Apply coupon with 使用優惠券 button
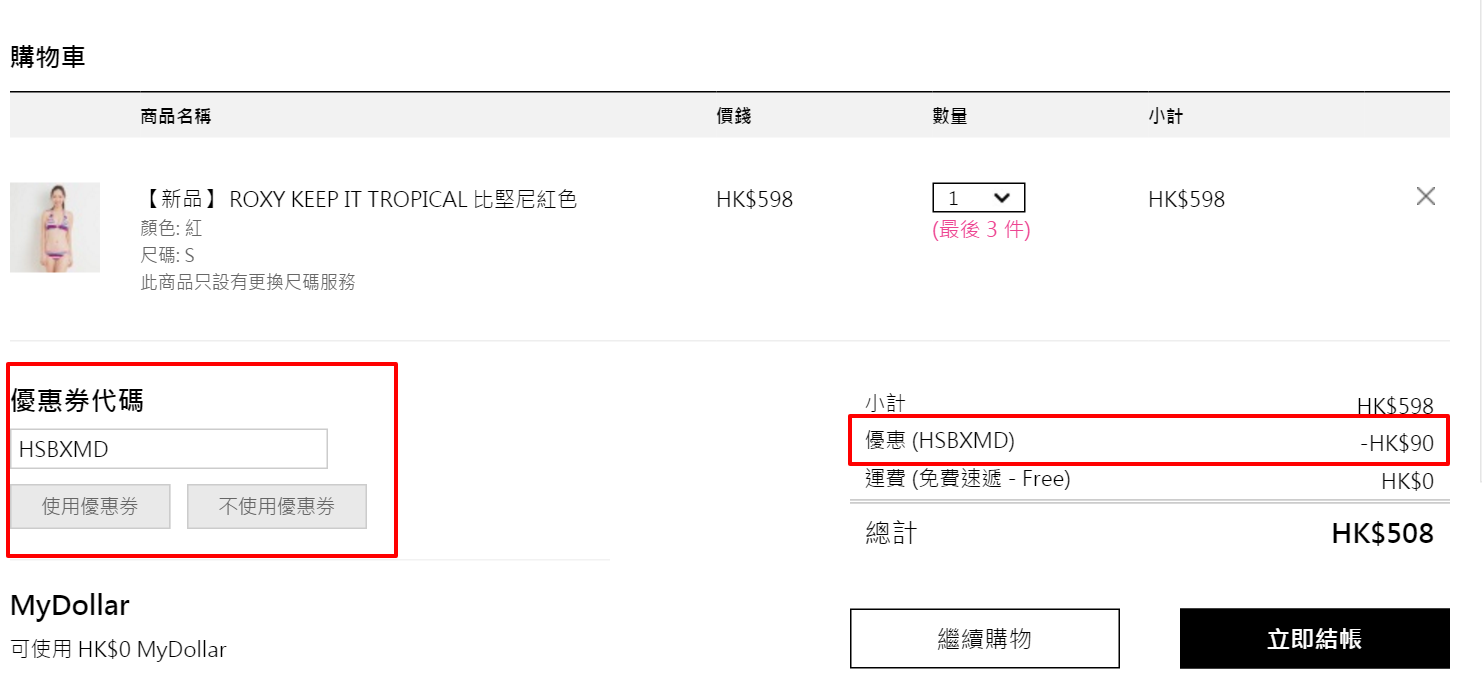The height and width of the screenshot is (696, 1482). pos(90,507)
